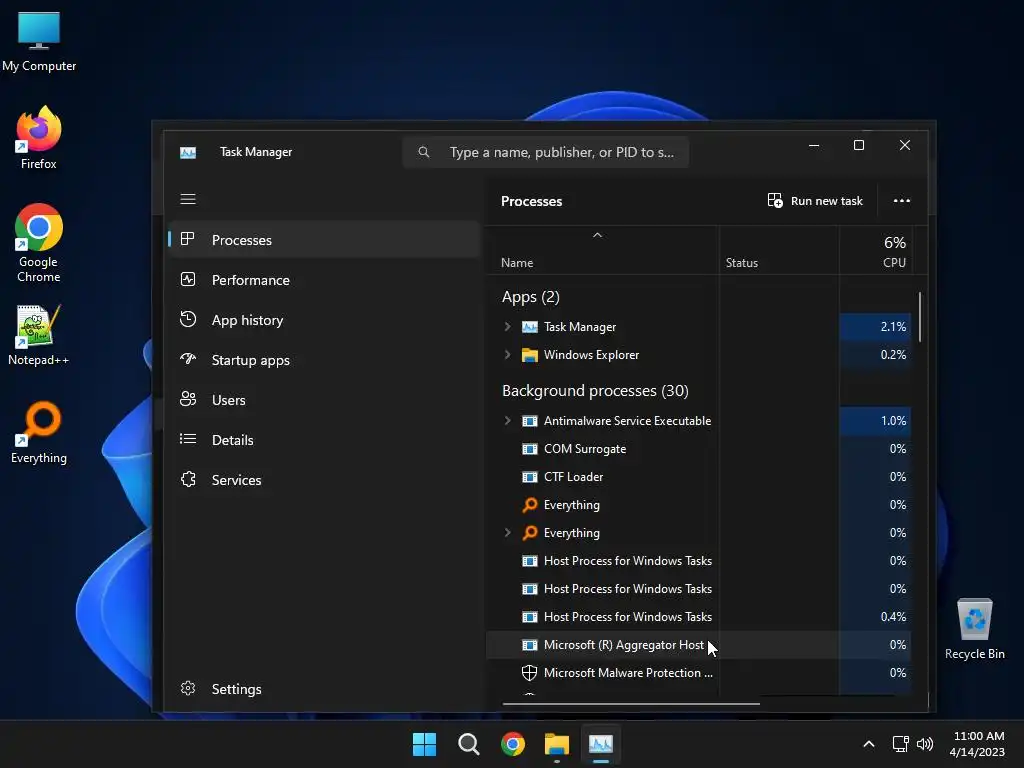Open the Google Chrome desktop shortcut
This screenshot has height=768, width=1024.
click(x=39, y=243)
